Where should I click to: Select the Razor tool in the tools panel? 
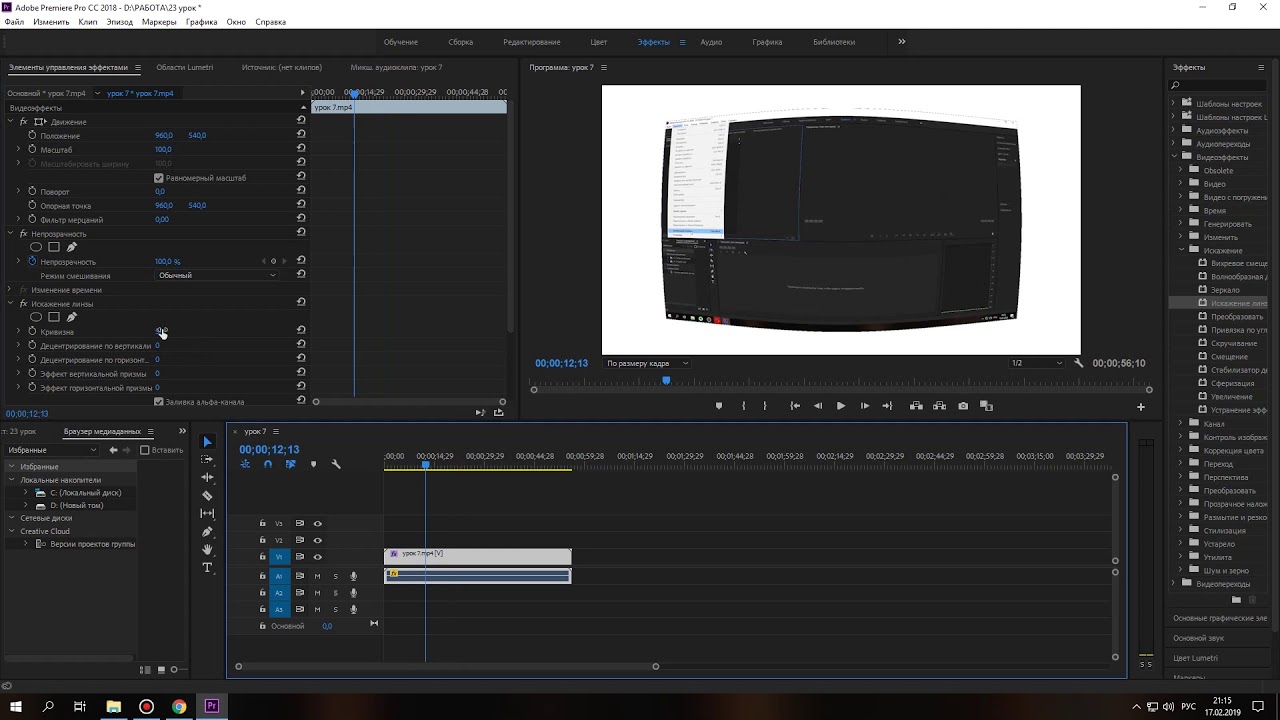click(x=207, y=495)
